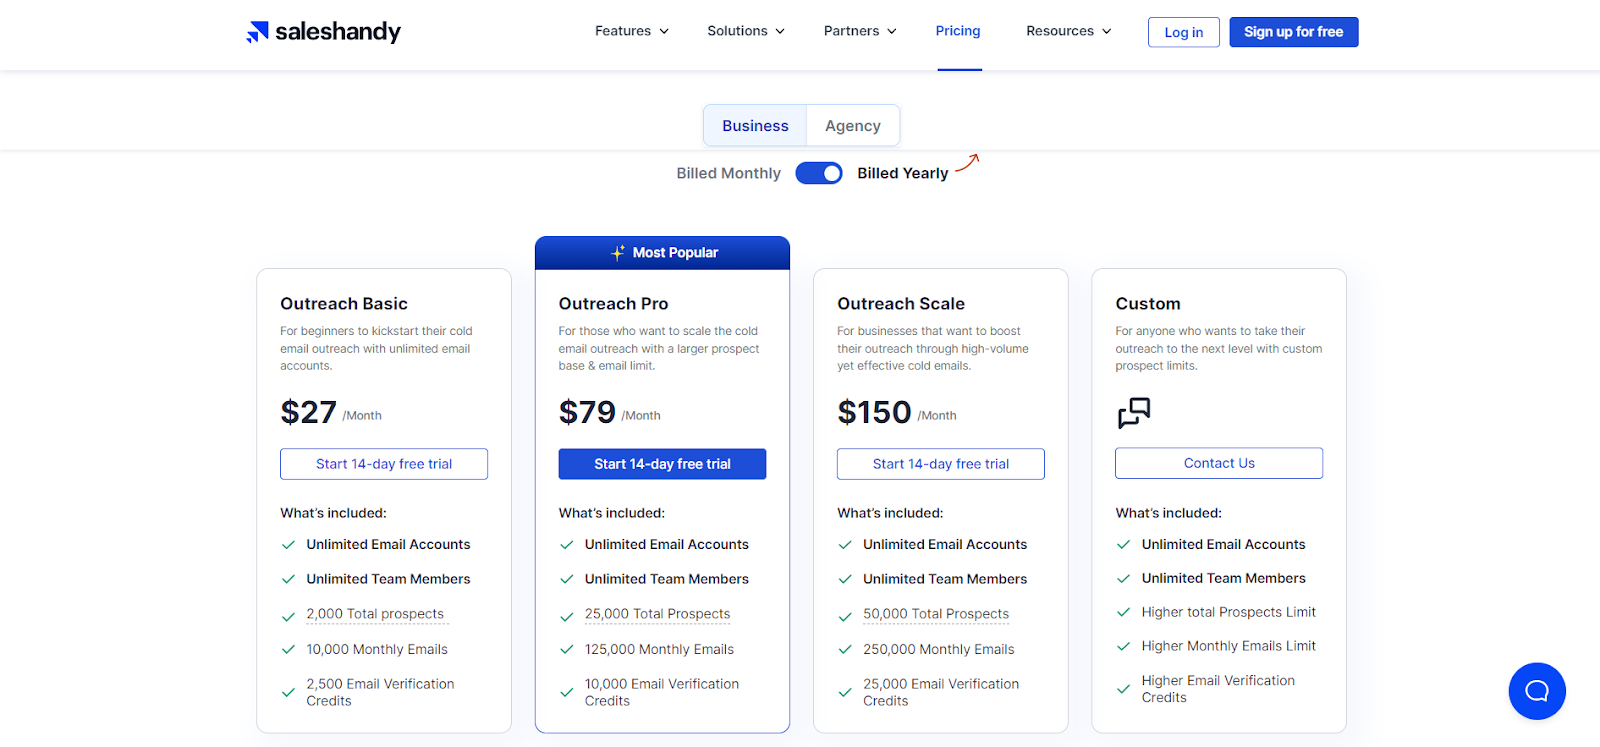Click Higher total Prospects Limit text
Viewport: 1600px width, 747px height.
coord(1229,612)
